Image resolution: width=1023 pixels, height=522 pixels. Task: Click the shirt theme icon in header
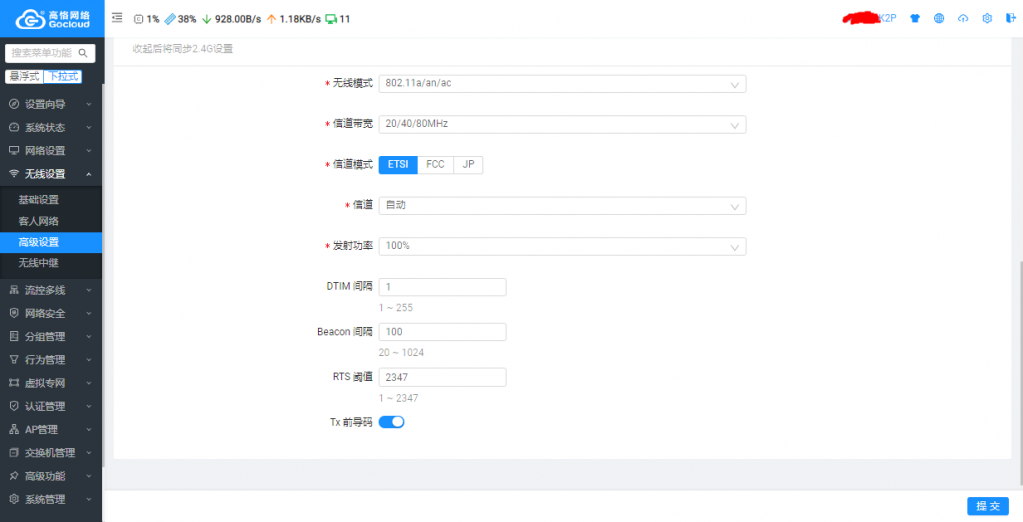tap(914, 18)
